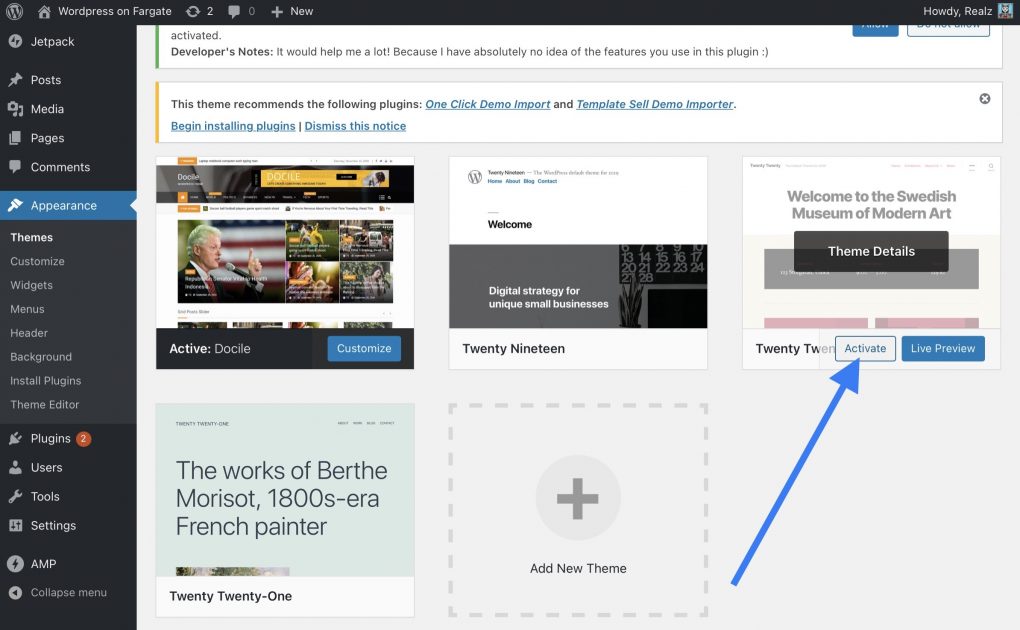Click Wordpress on Fargate site name
The image size is (1020, 630).
[114, 11]
